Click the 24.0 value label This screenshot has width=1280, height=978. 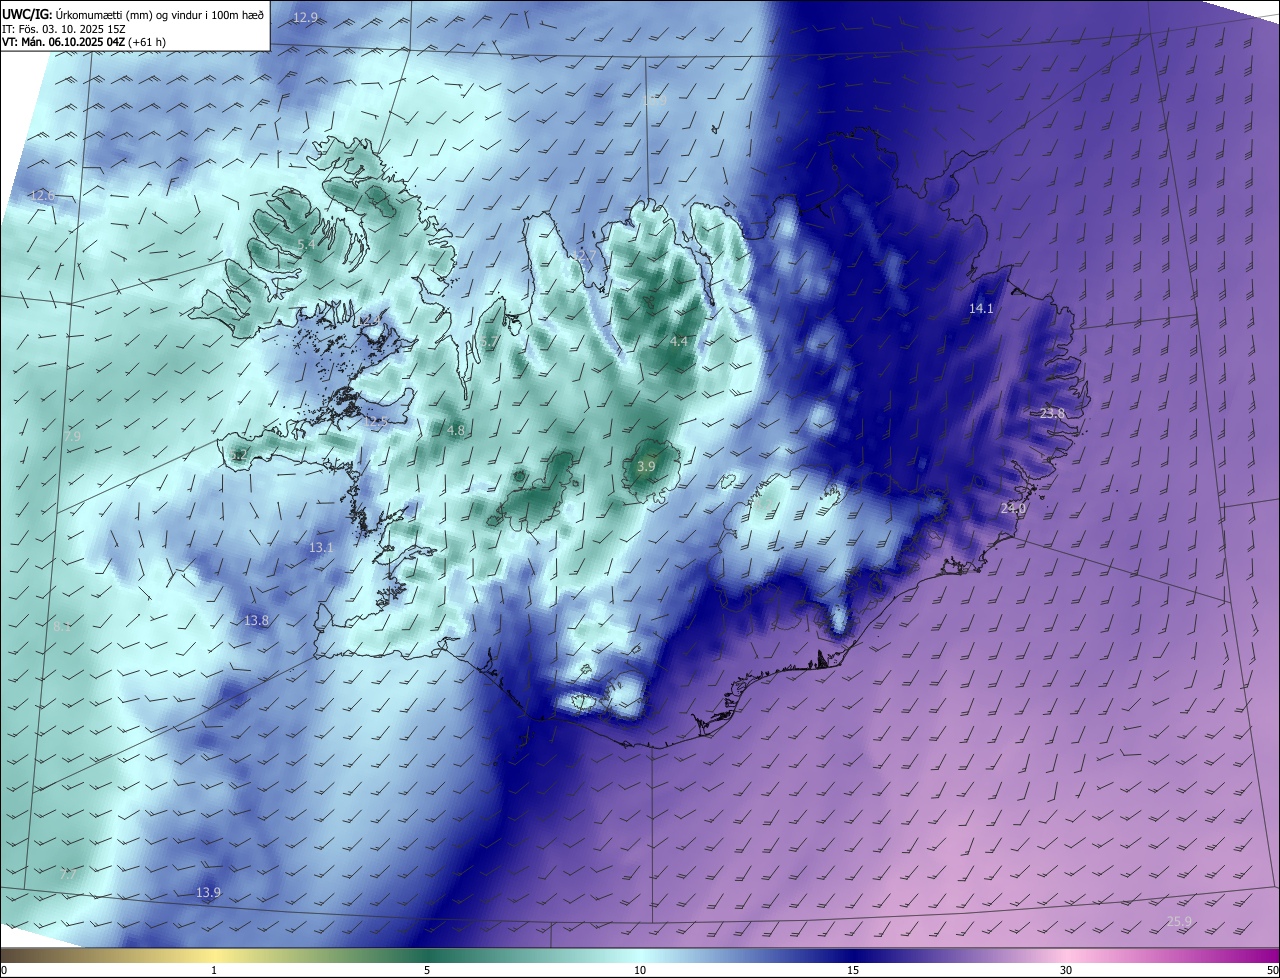tap(1013, 509)
